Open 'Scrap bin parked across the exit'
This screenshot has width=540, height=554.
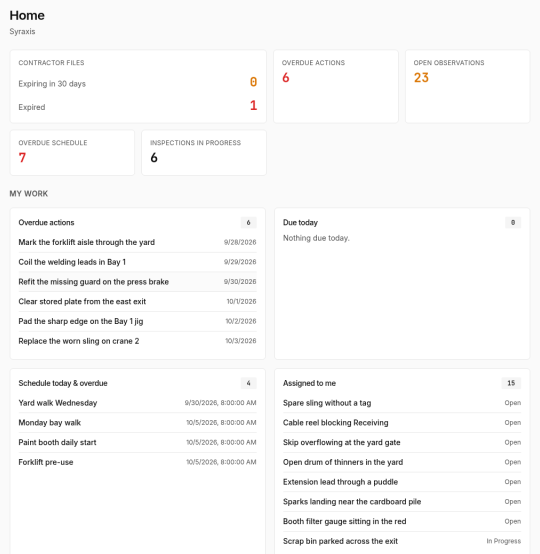tap(402, 541)
